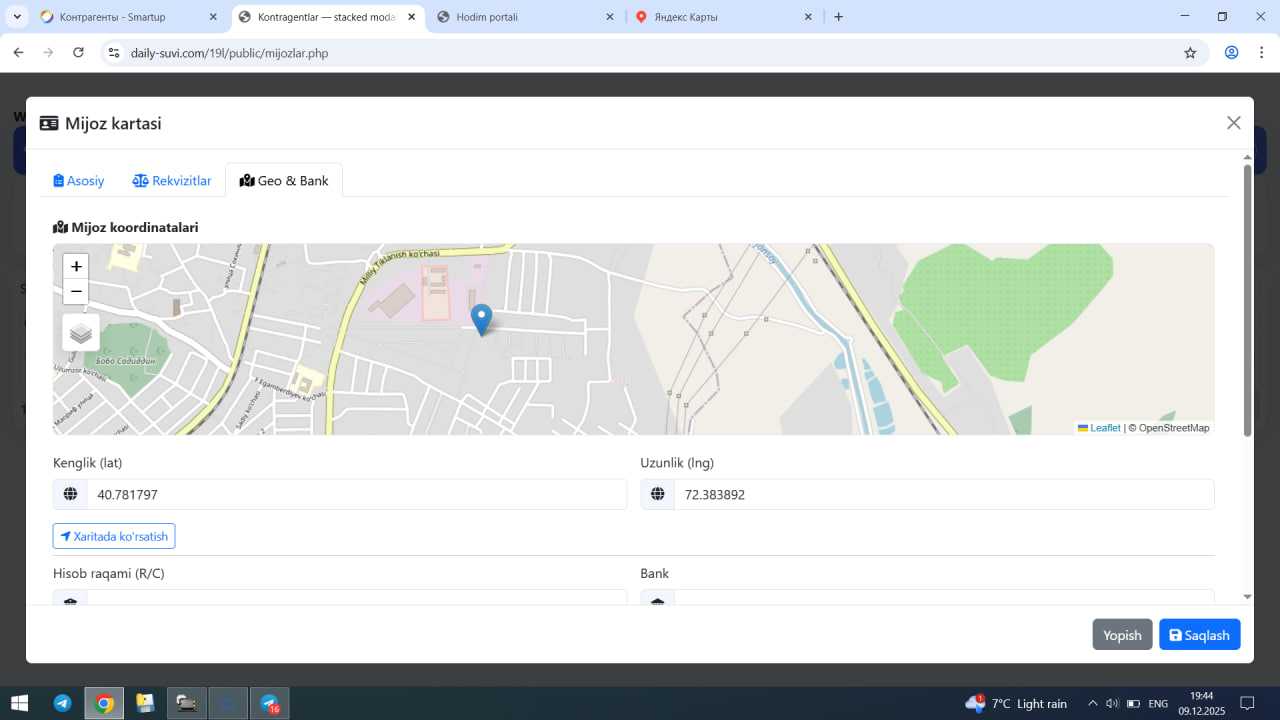Click the blue location marker pin
The width and height of the screenshot is (1280, 720).
pos(481,319)
